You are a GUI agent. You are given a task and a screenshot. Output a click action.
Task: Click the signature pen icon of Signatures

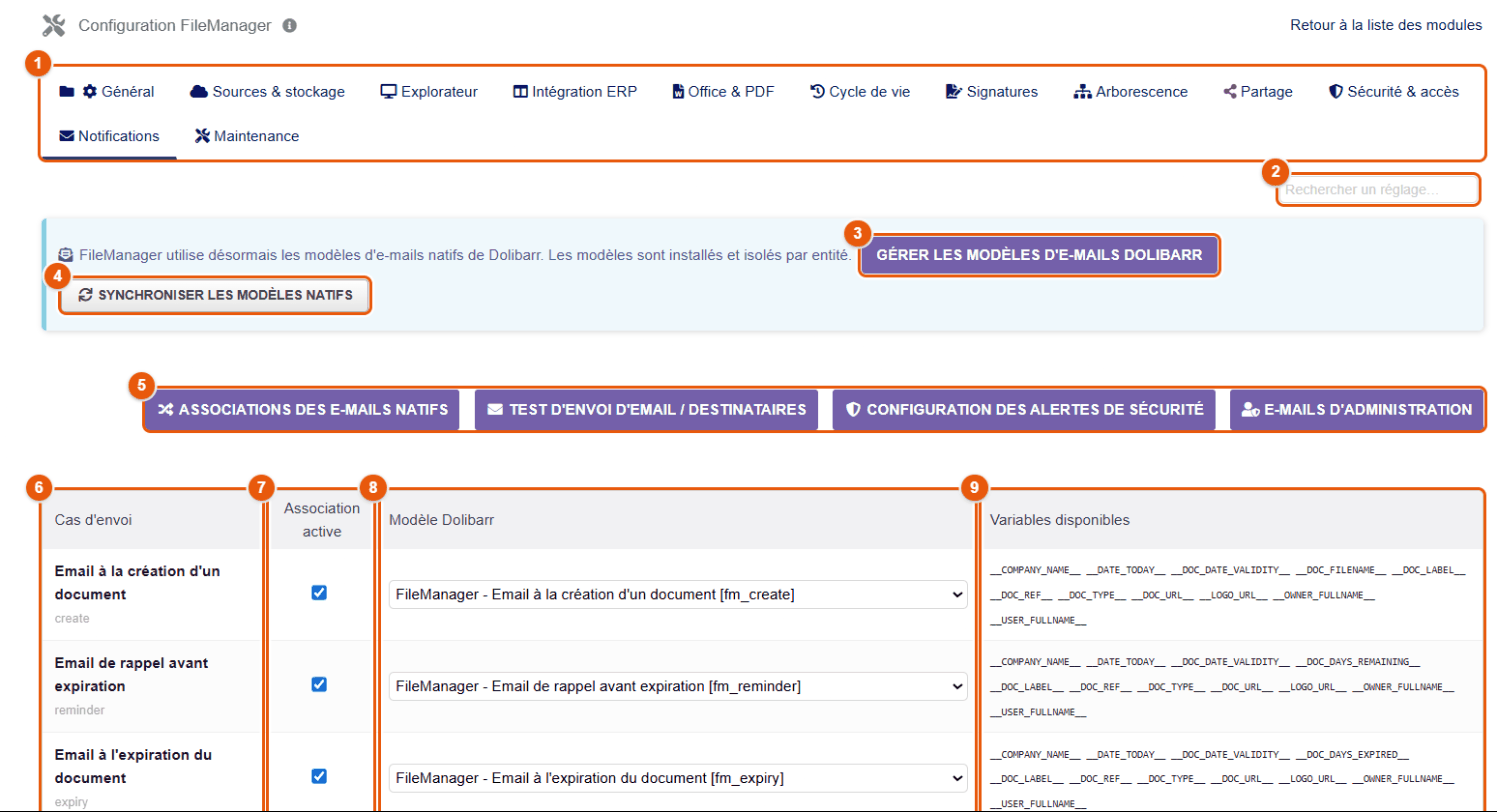coord(954,92)
